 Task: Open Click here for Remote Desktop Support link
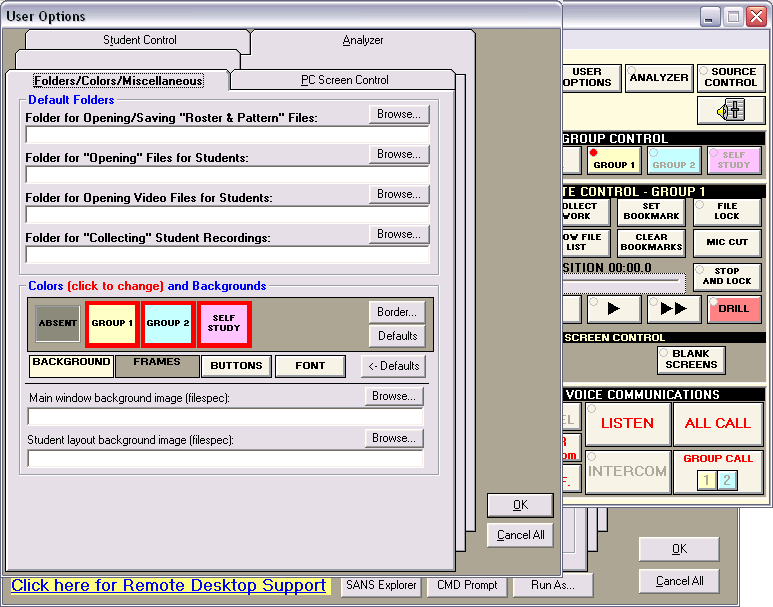[x=168, y=586]
